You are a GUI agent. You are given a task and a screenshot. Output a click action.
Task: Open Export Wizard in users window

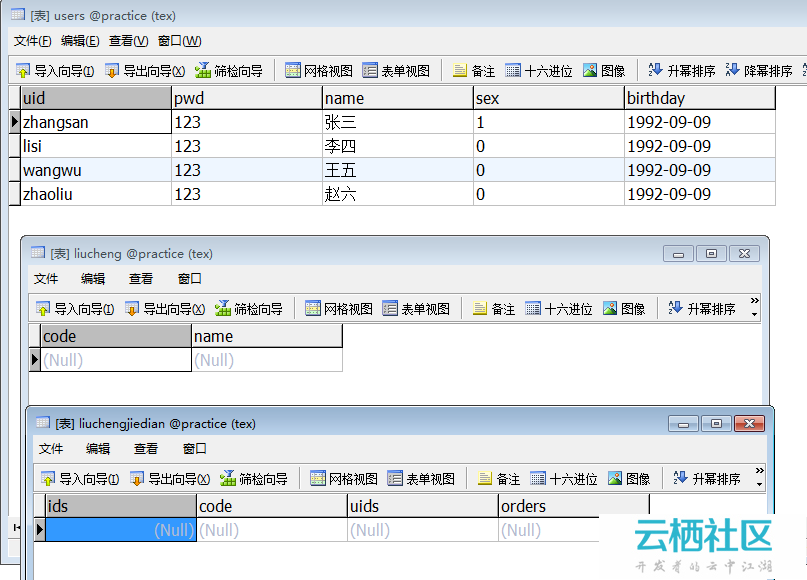click(145, 71)
